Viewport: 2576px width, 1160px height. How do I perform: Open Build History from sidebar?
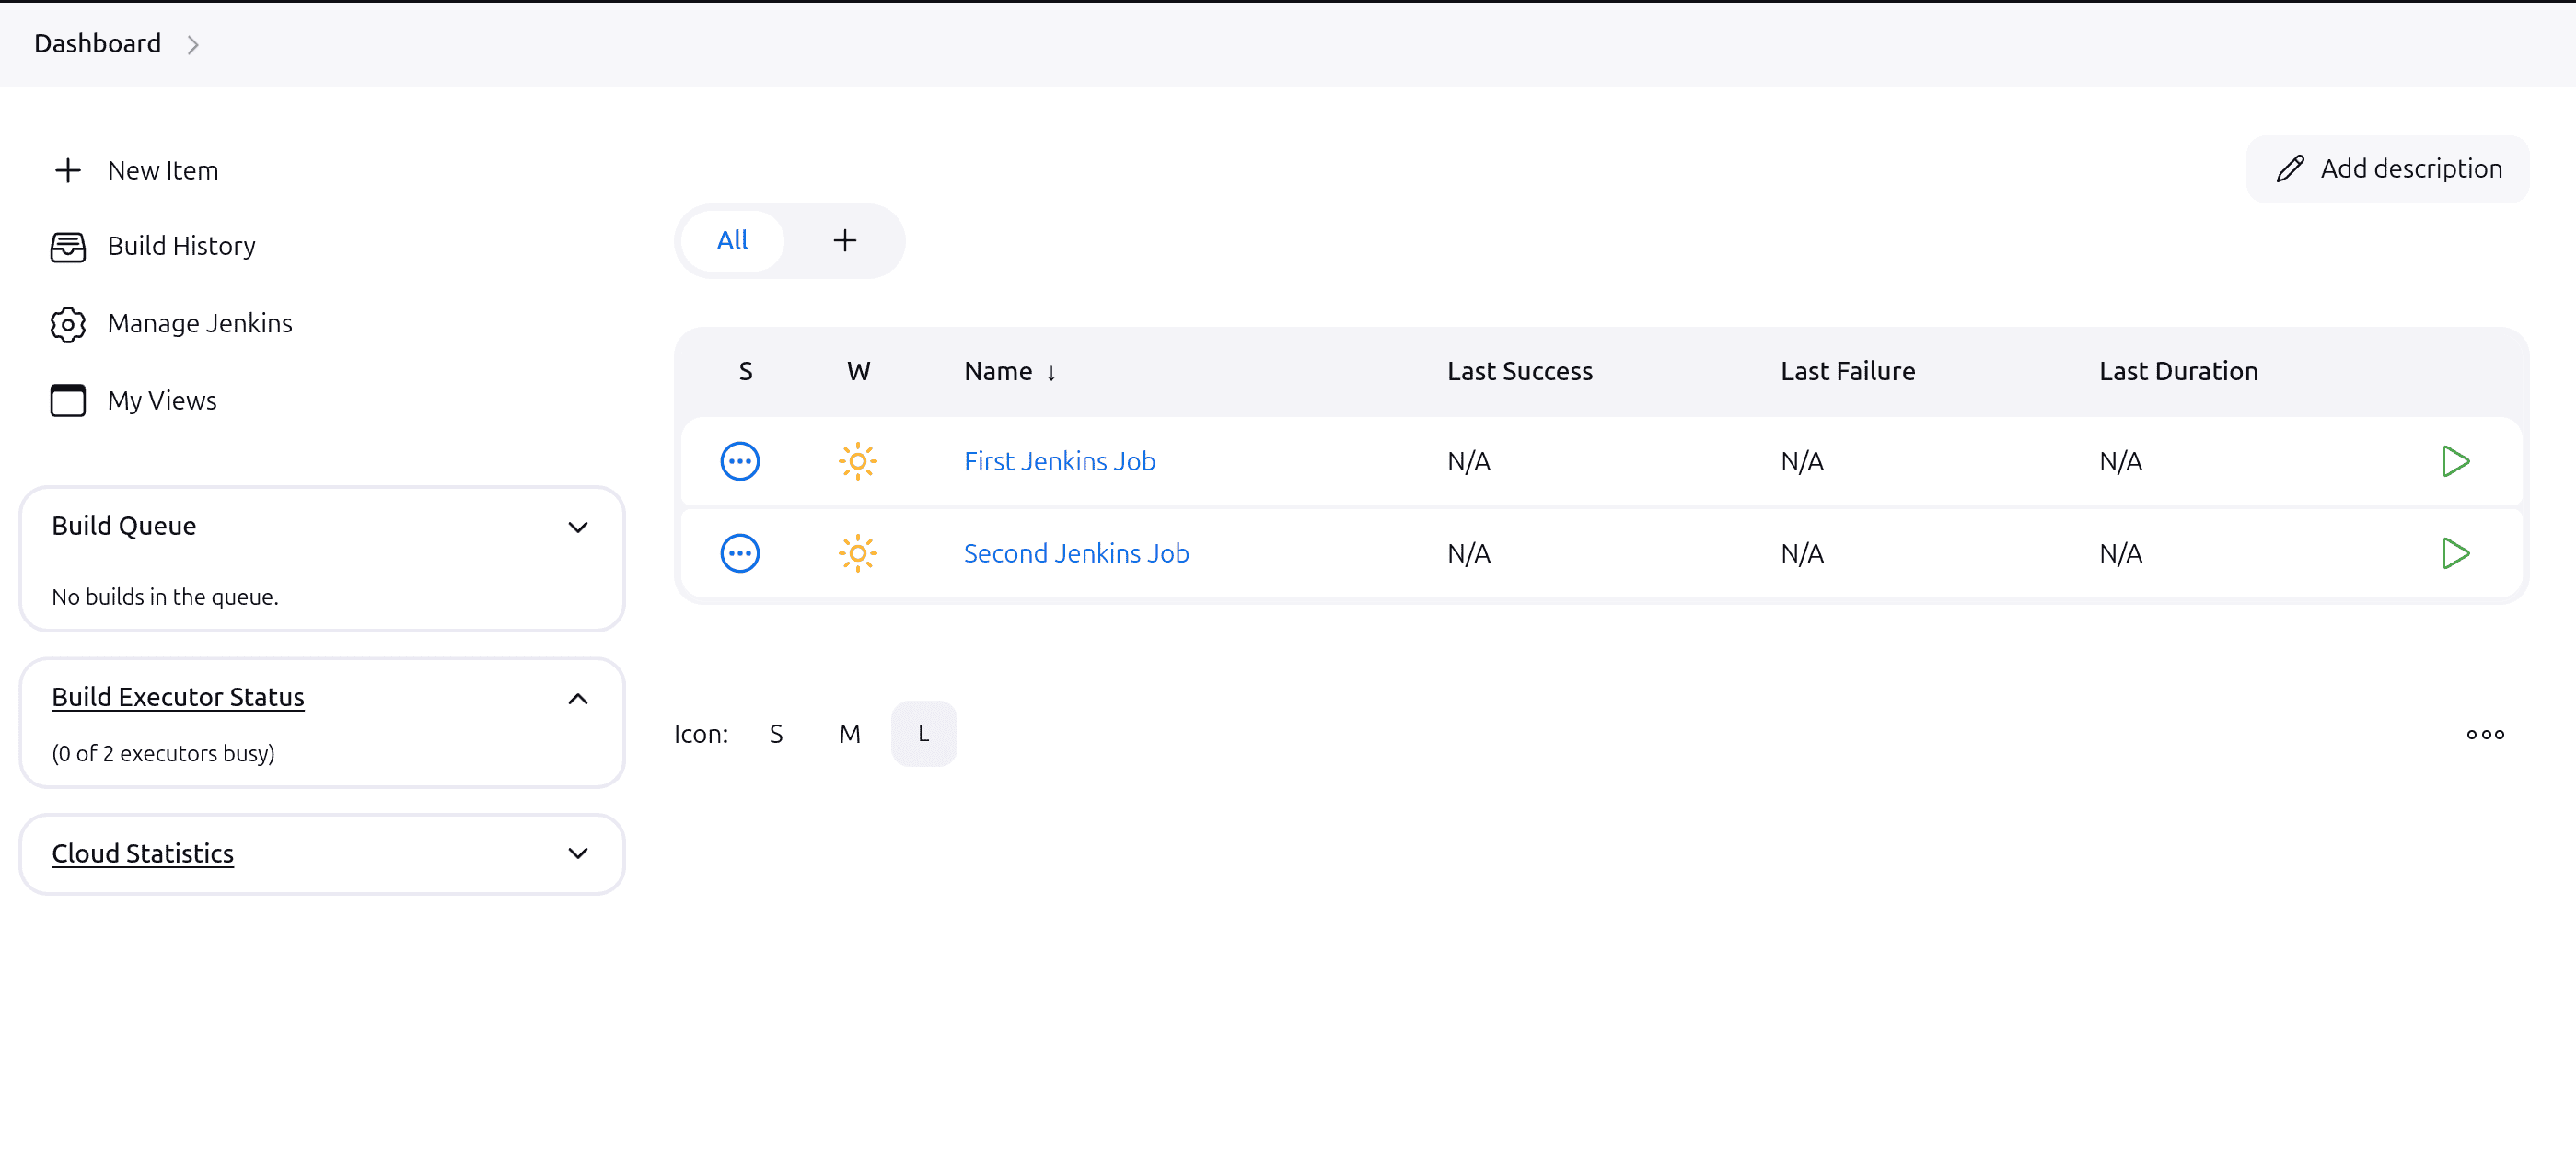click(x=181, y=246)
